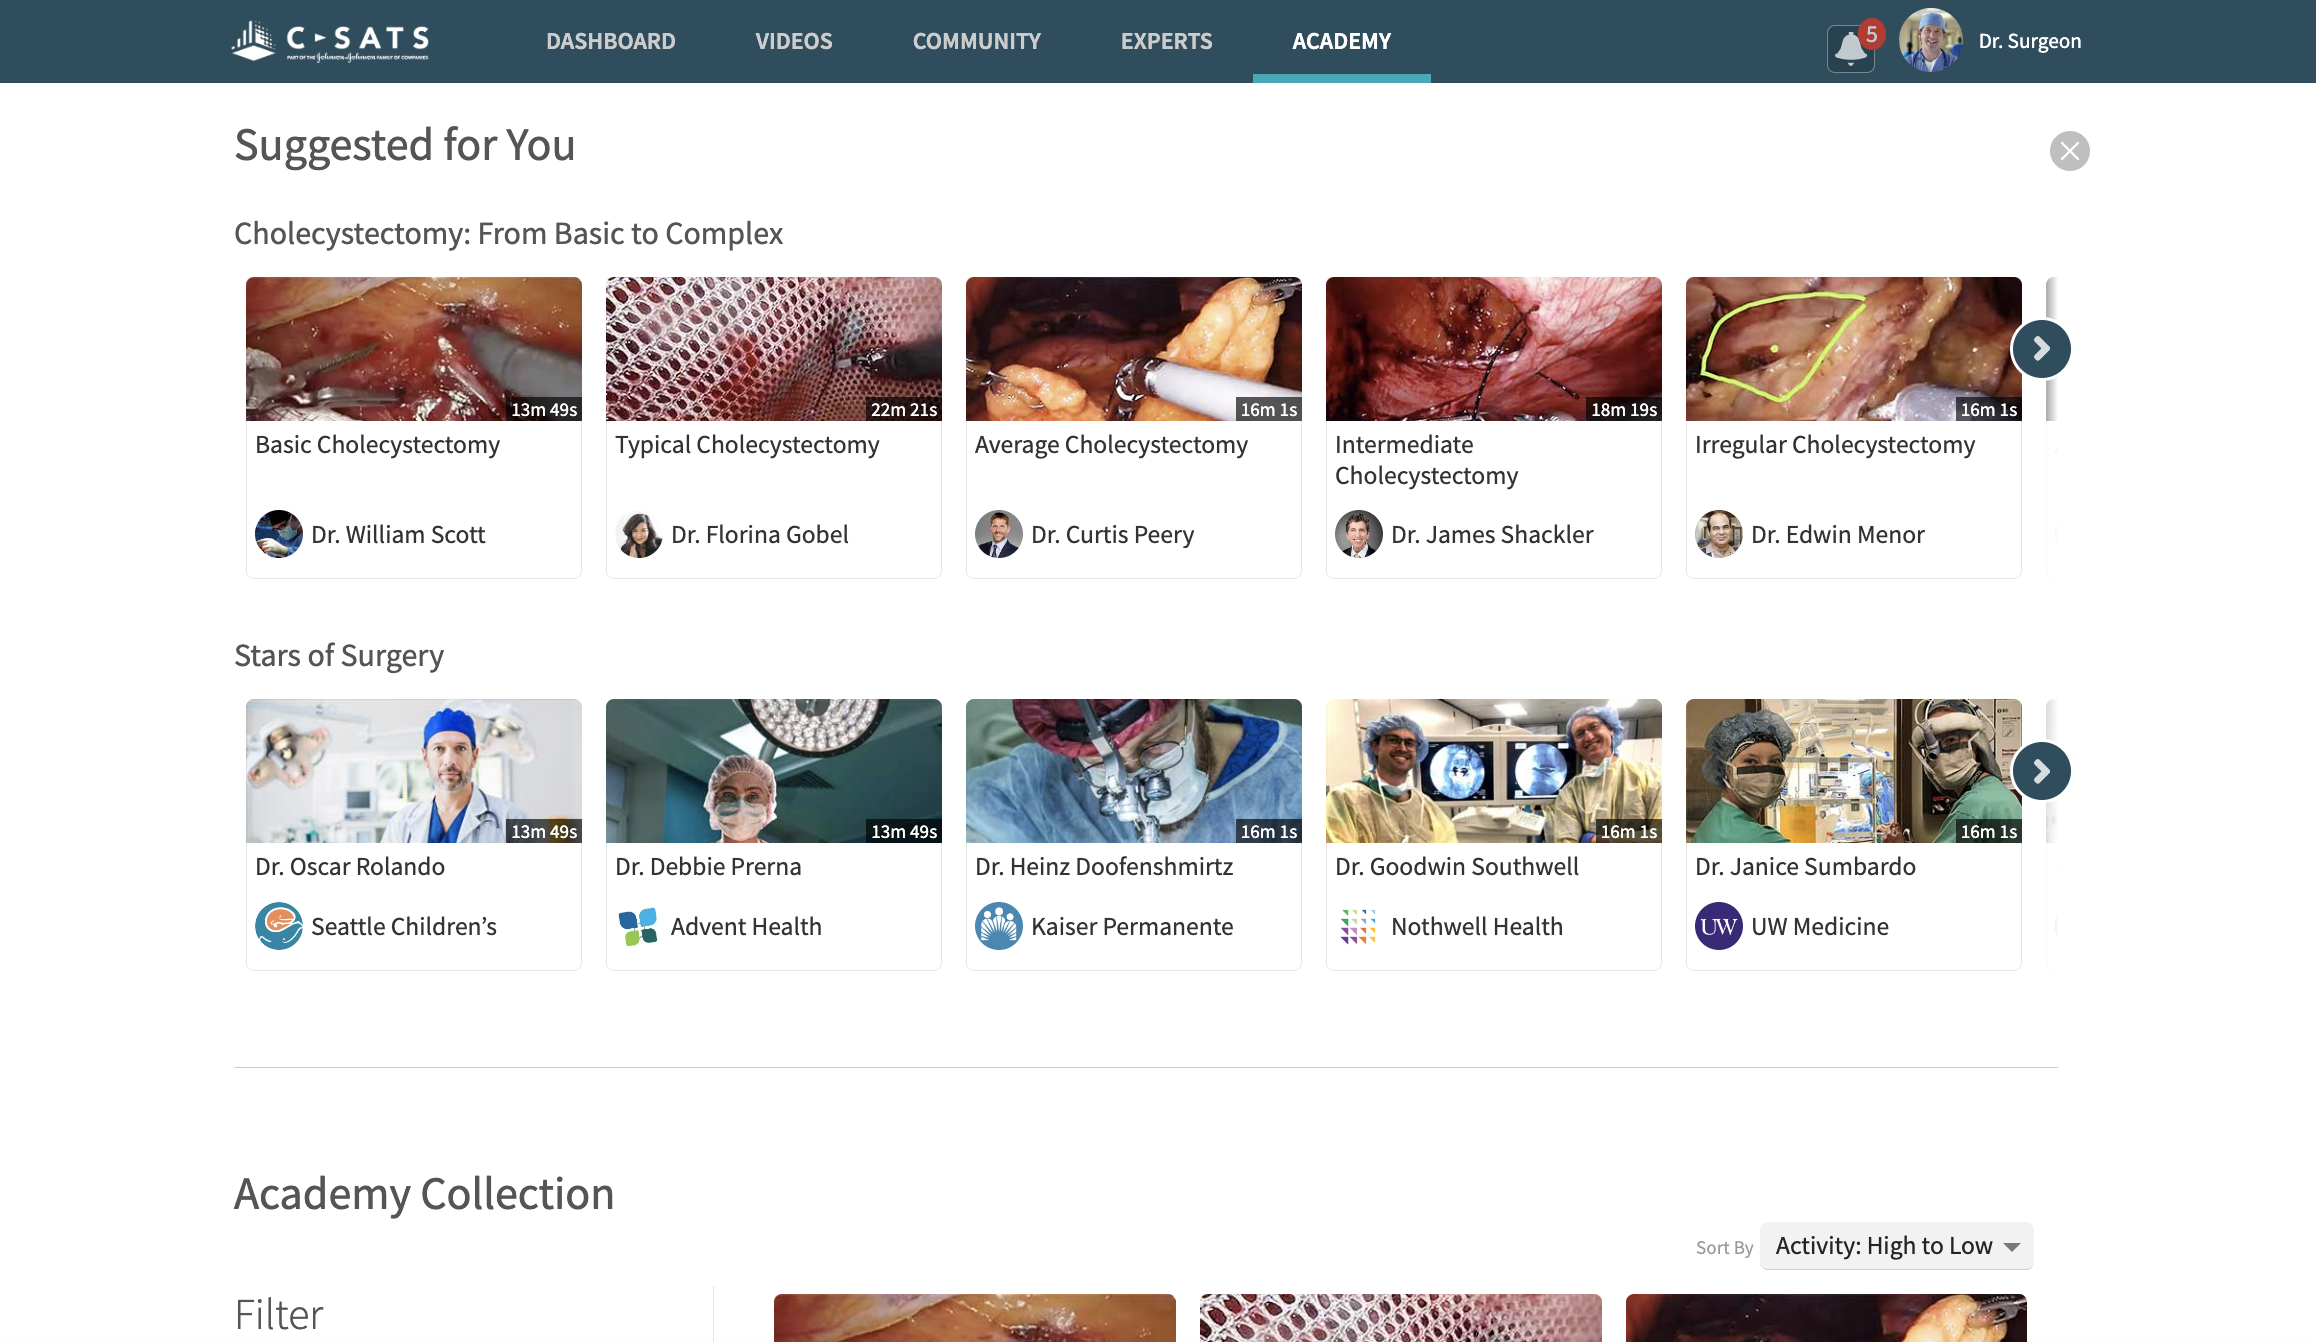Viewport: 2316px width, 1342px height.
Task: Click Seattle Children's logo icon
Action: pos(279,926)
